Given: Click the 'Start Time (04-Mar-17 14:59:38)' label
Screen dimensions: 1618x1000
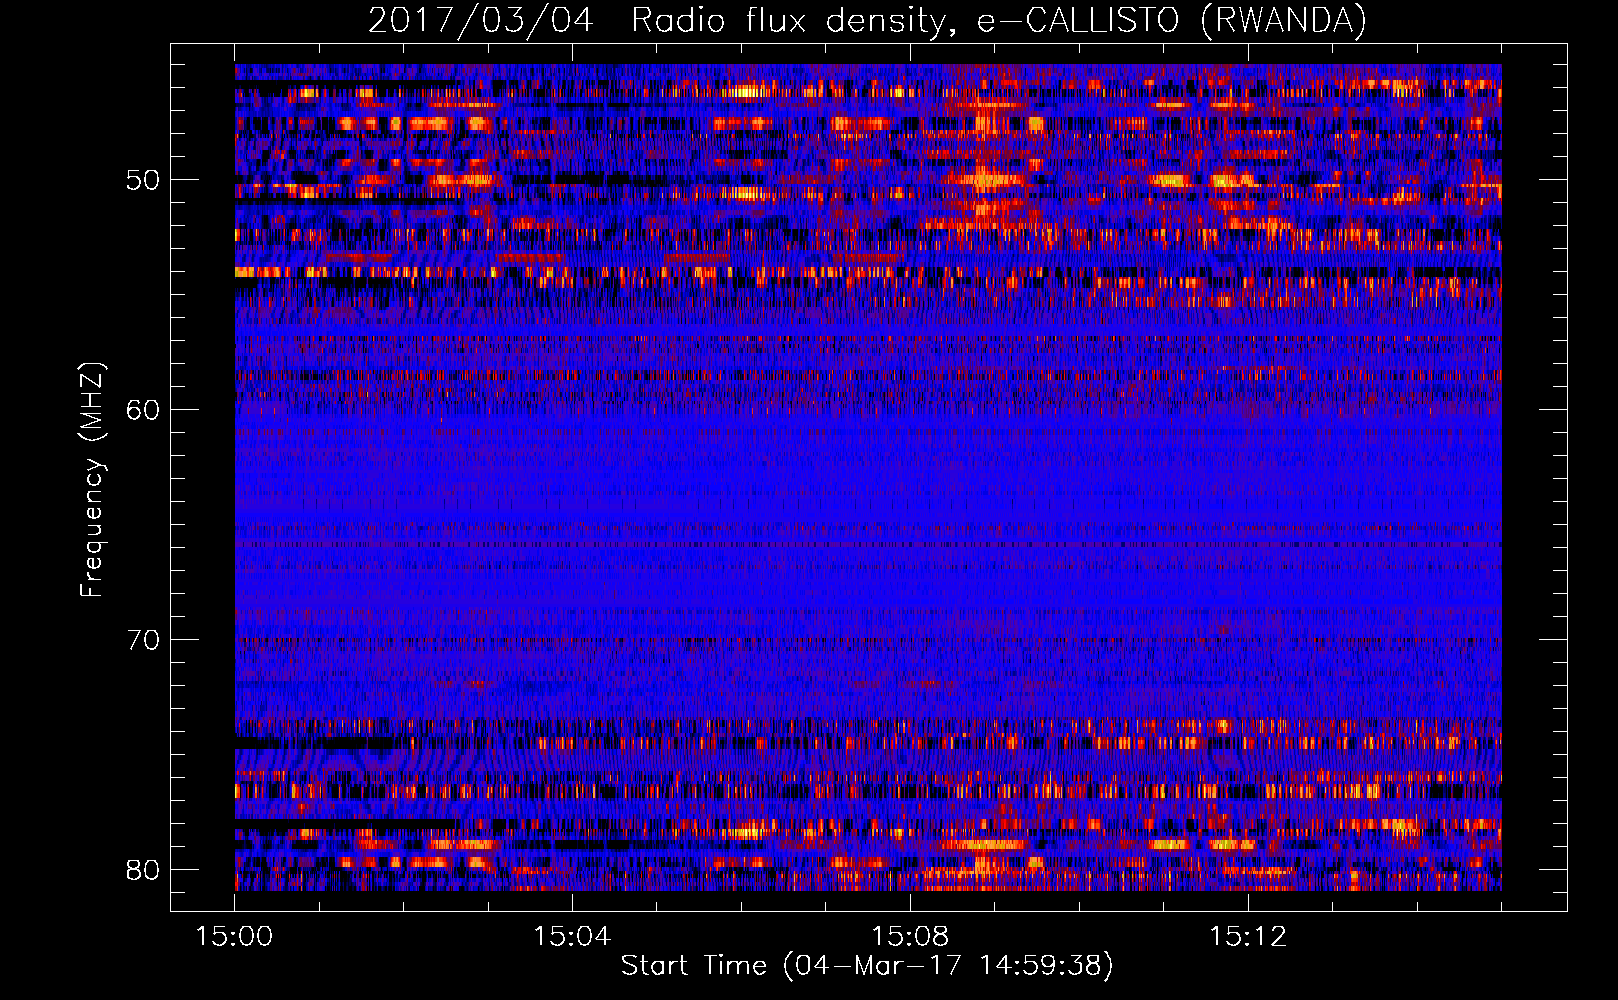Looking at the screenshot, I should [x=867, y=966].
